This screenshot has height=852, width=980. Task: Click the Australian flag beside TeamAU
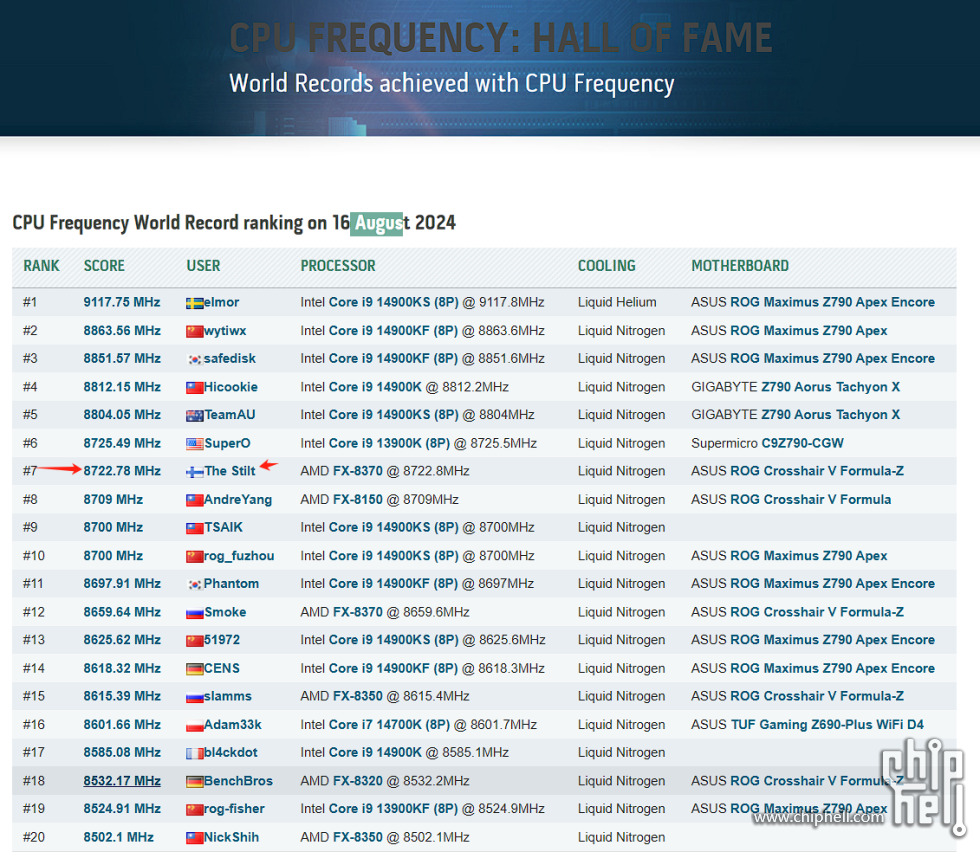(x=194, y=416)
